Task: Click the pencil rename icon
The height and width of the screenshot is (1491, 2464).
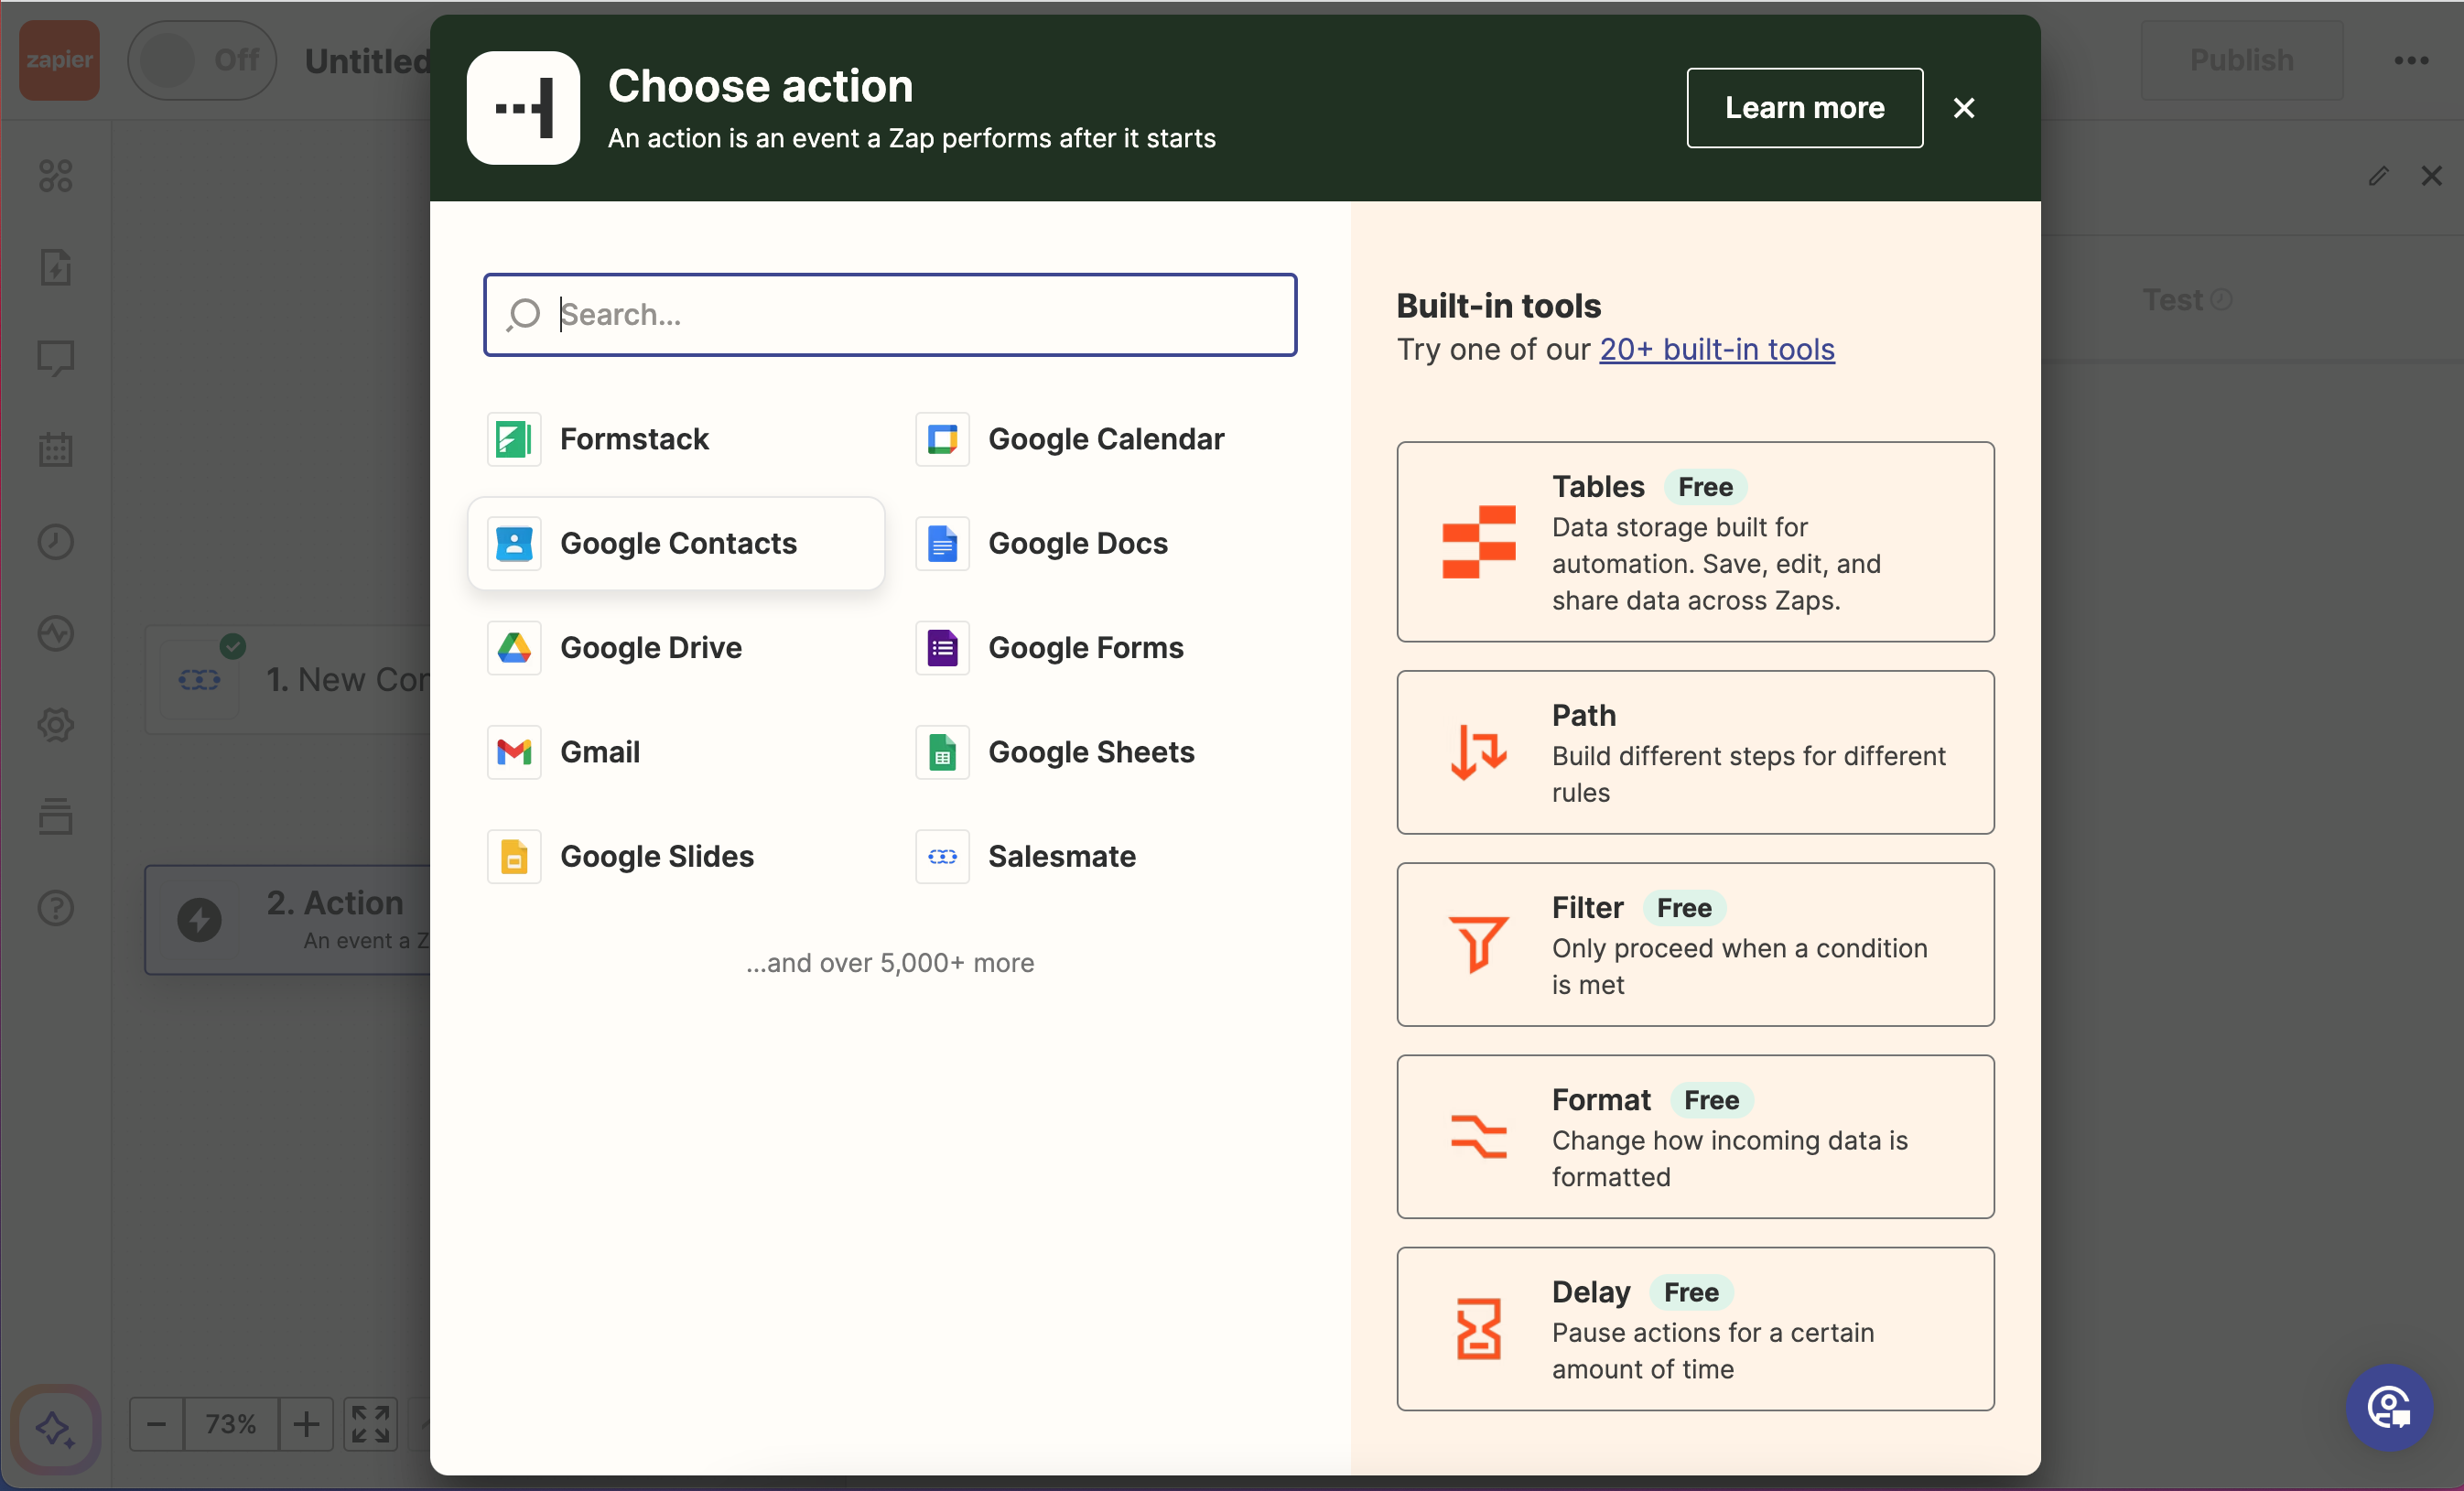Action: [2378, 176]
